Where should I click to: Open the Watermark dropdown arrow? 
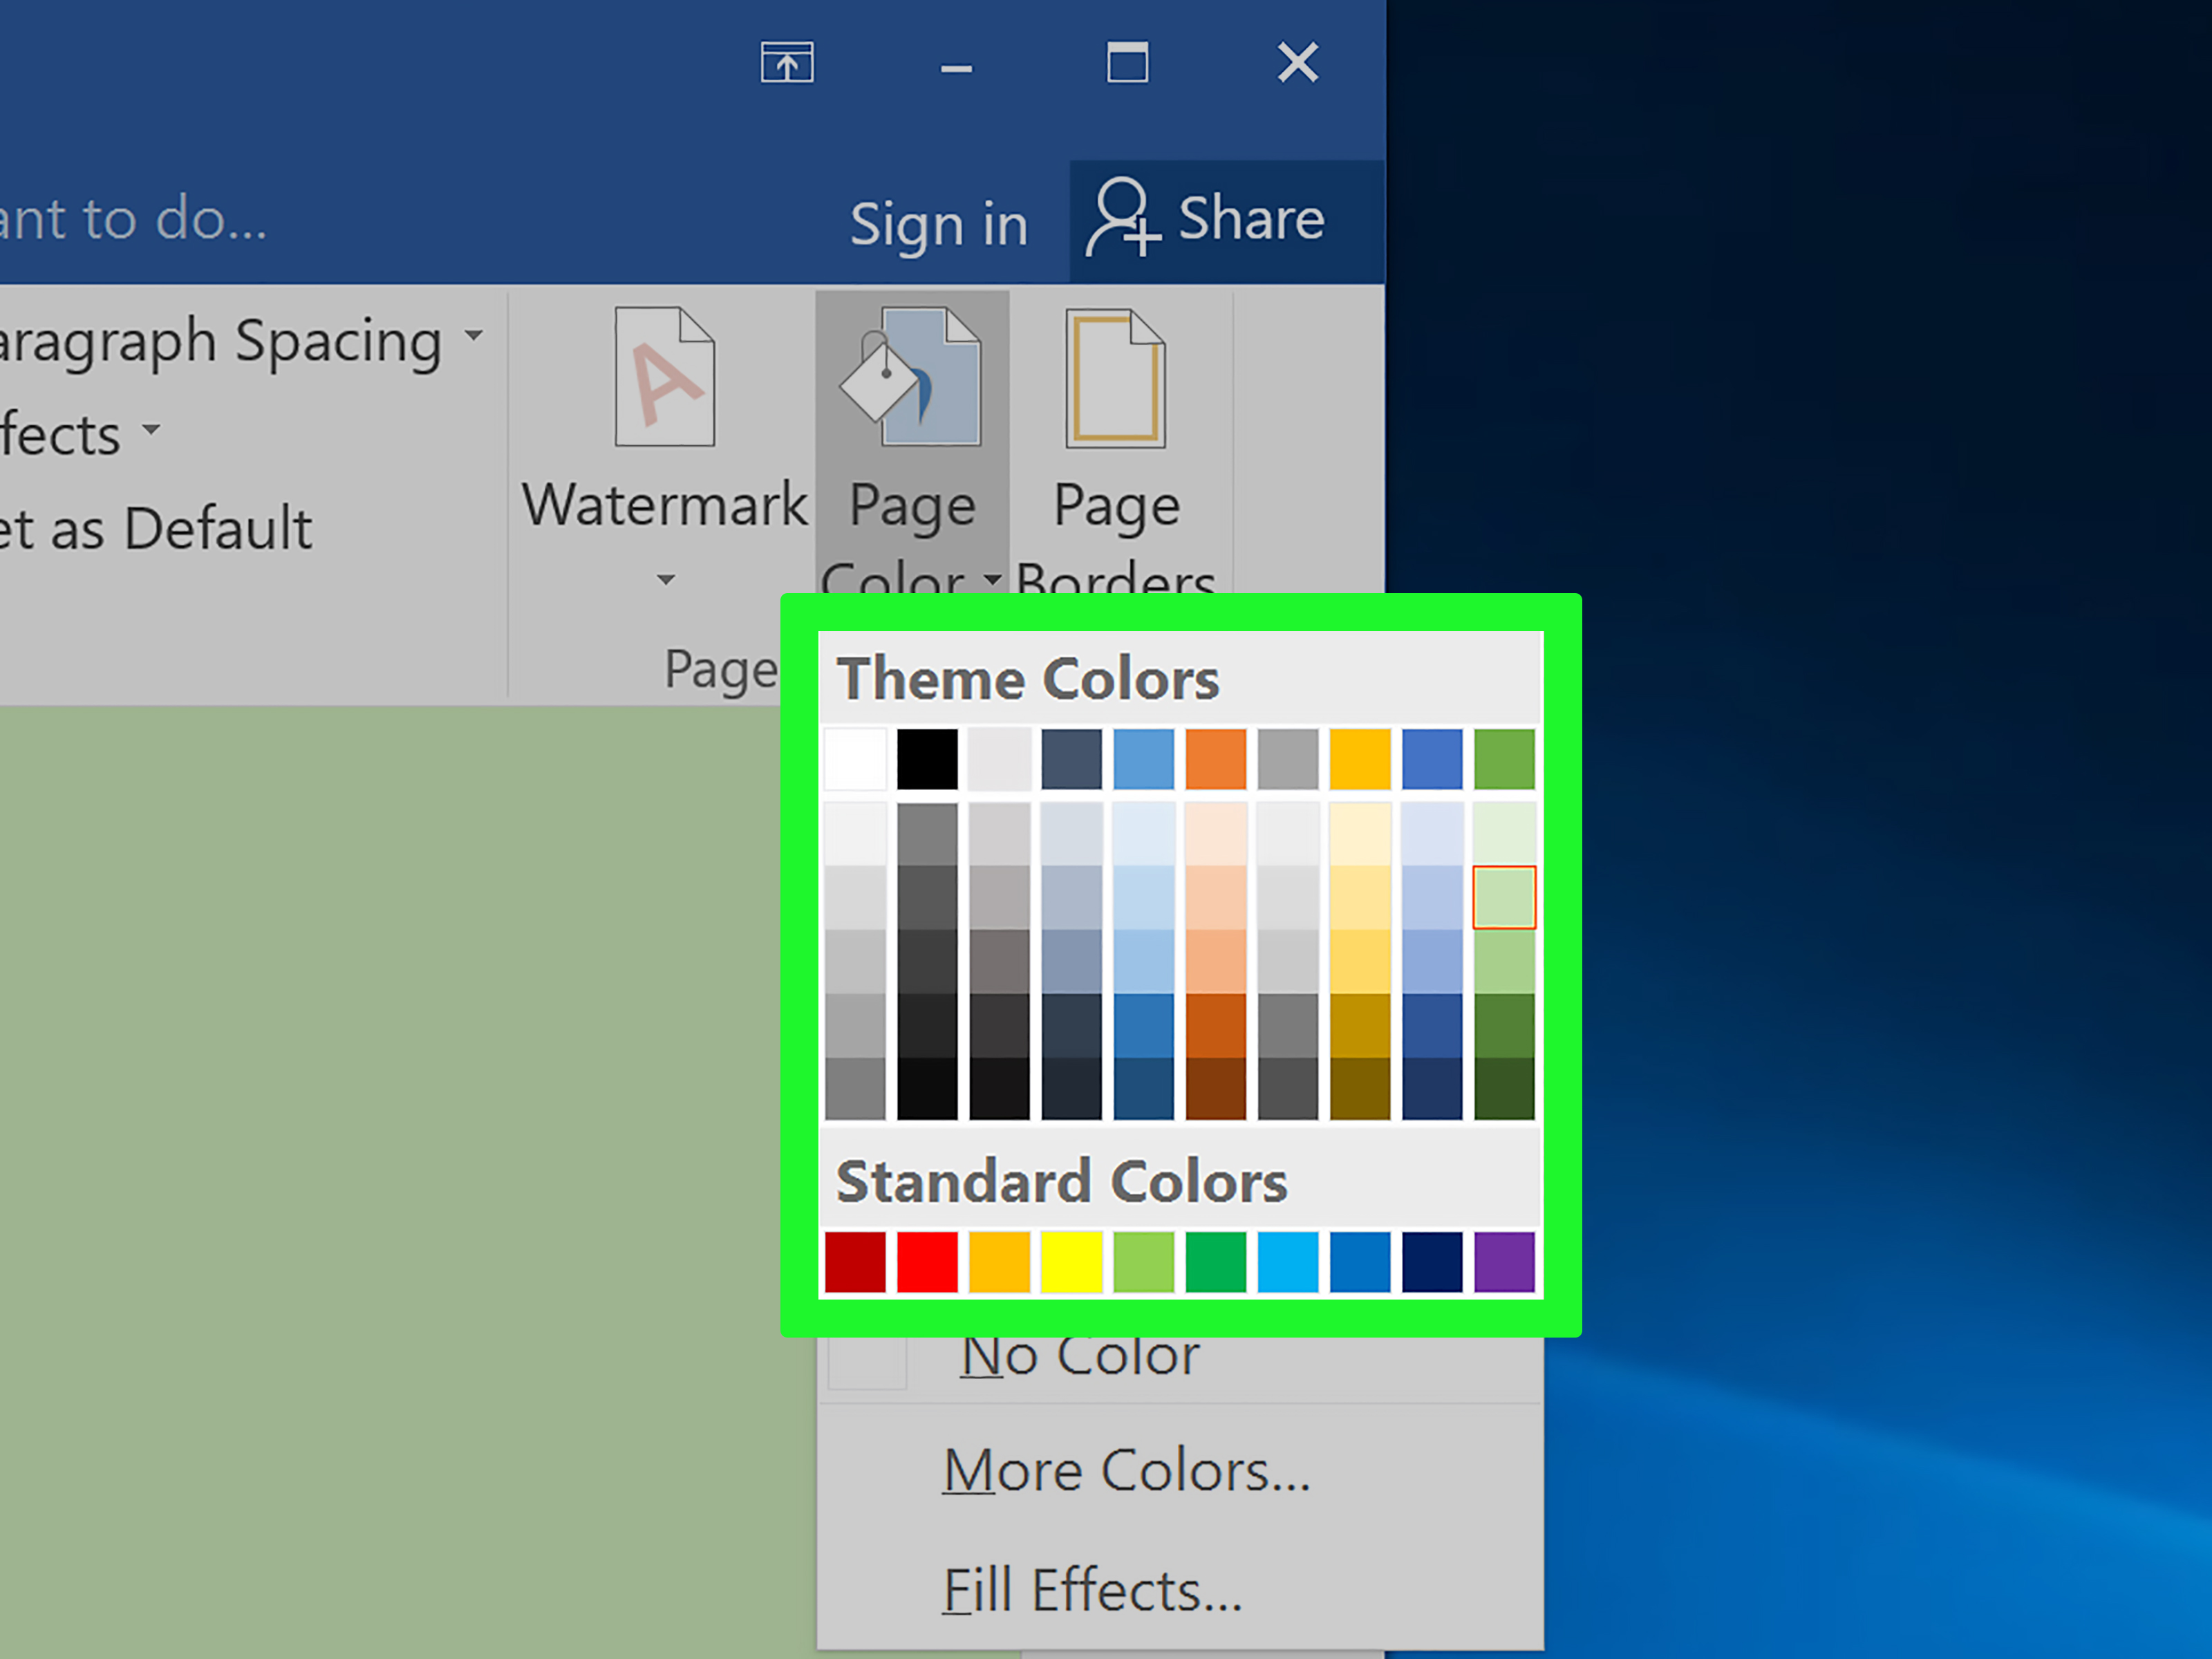665,580
